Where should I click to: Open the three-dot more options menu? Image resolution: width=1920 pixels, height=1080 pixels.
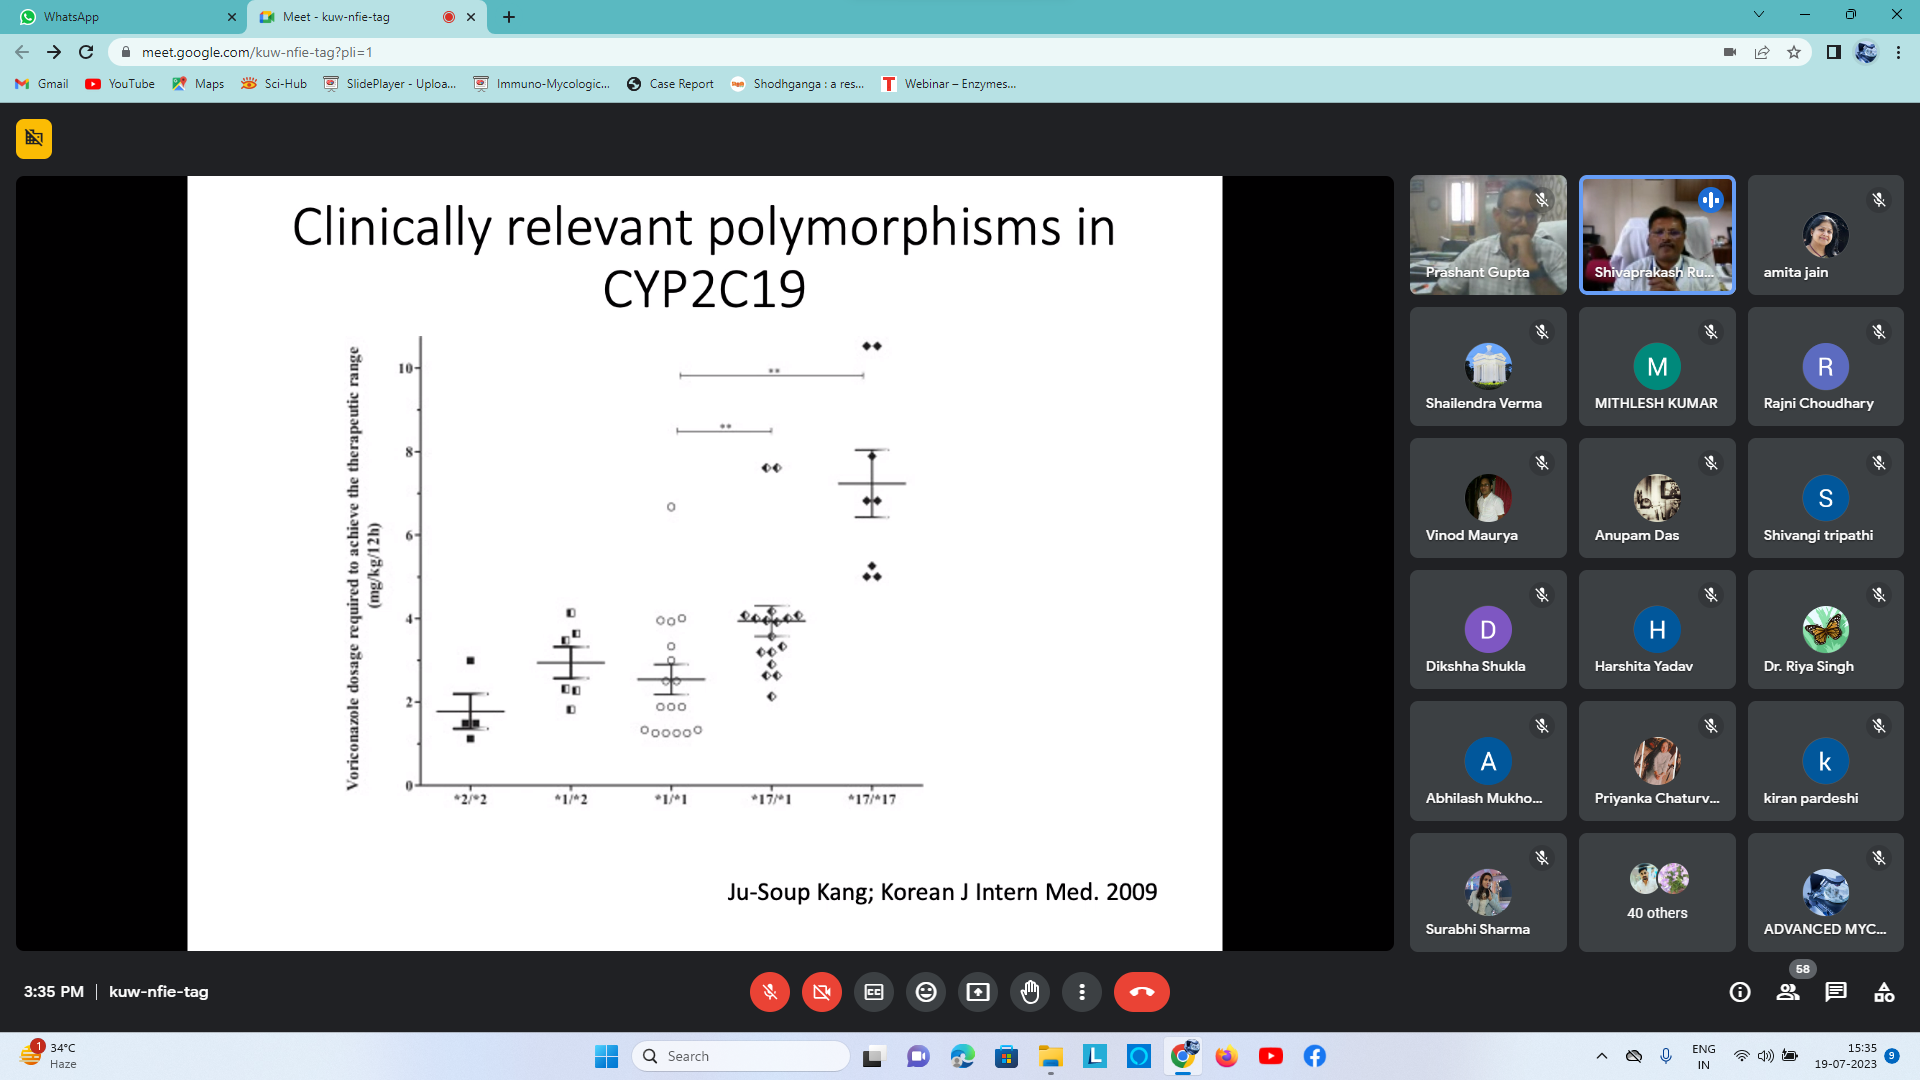pyautogui.click(x=1082, y=992)
